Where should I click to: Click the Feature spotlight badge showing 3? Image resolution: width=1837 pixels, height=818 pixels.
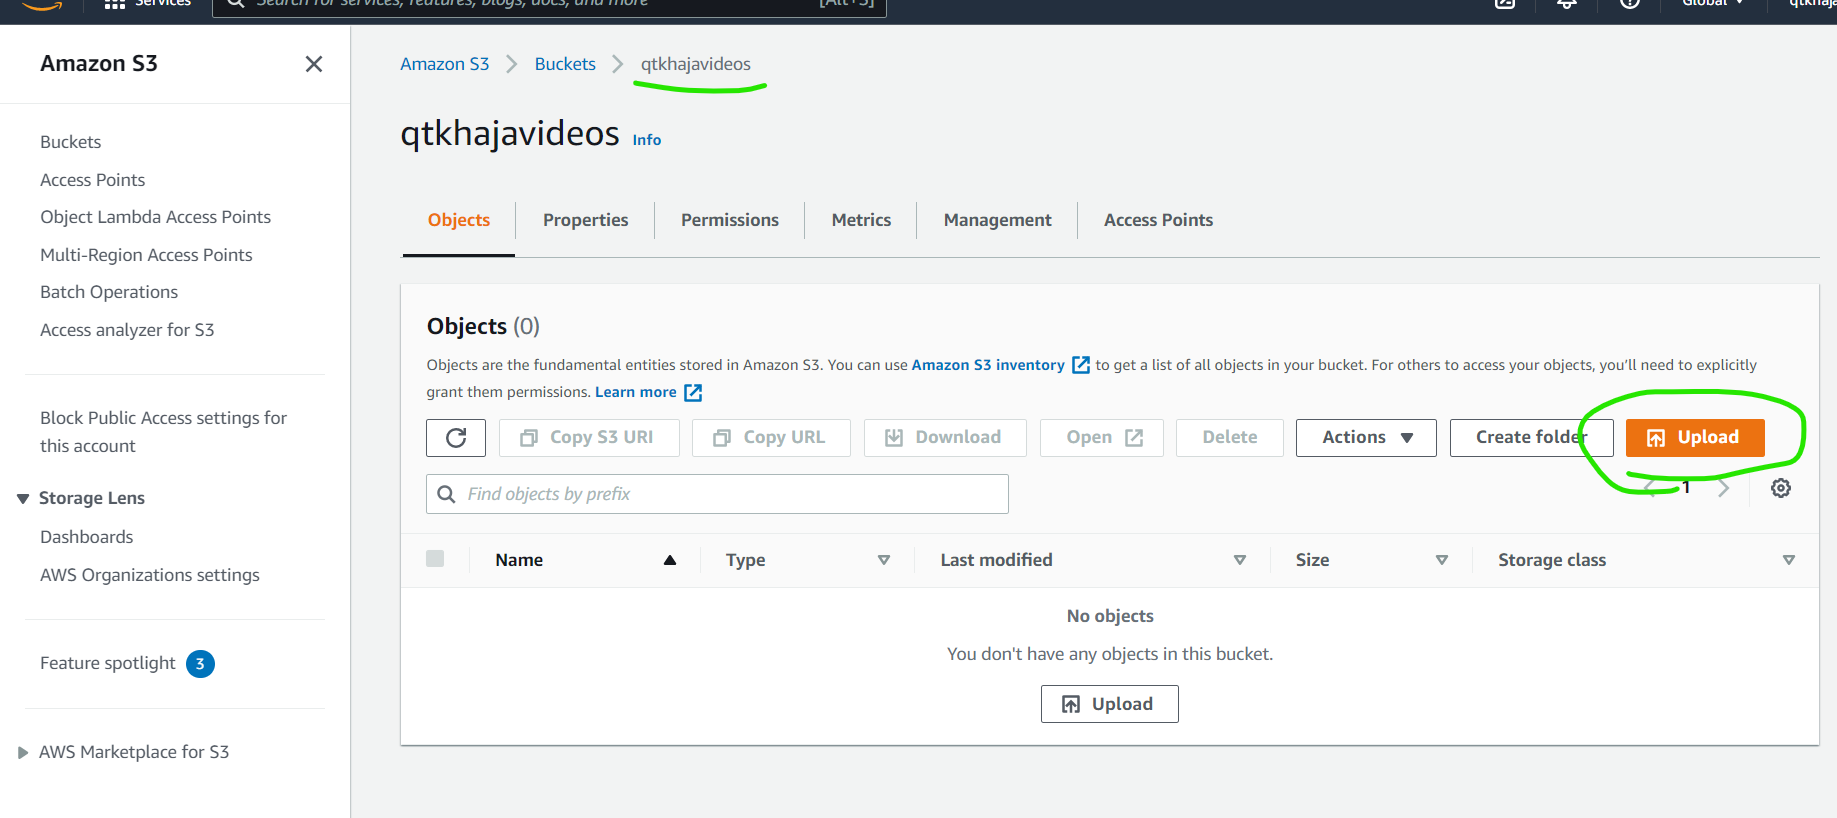(200, 664)
